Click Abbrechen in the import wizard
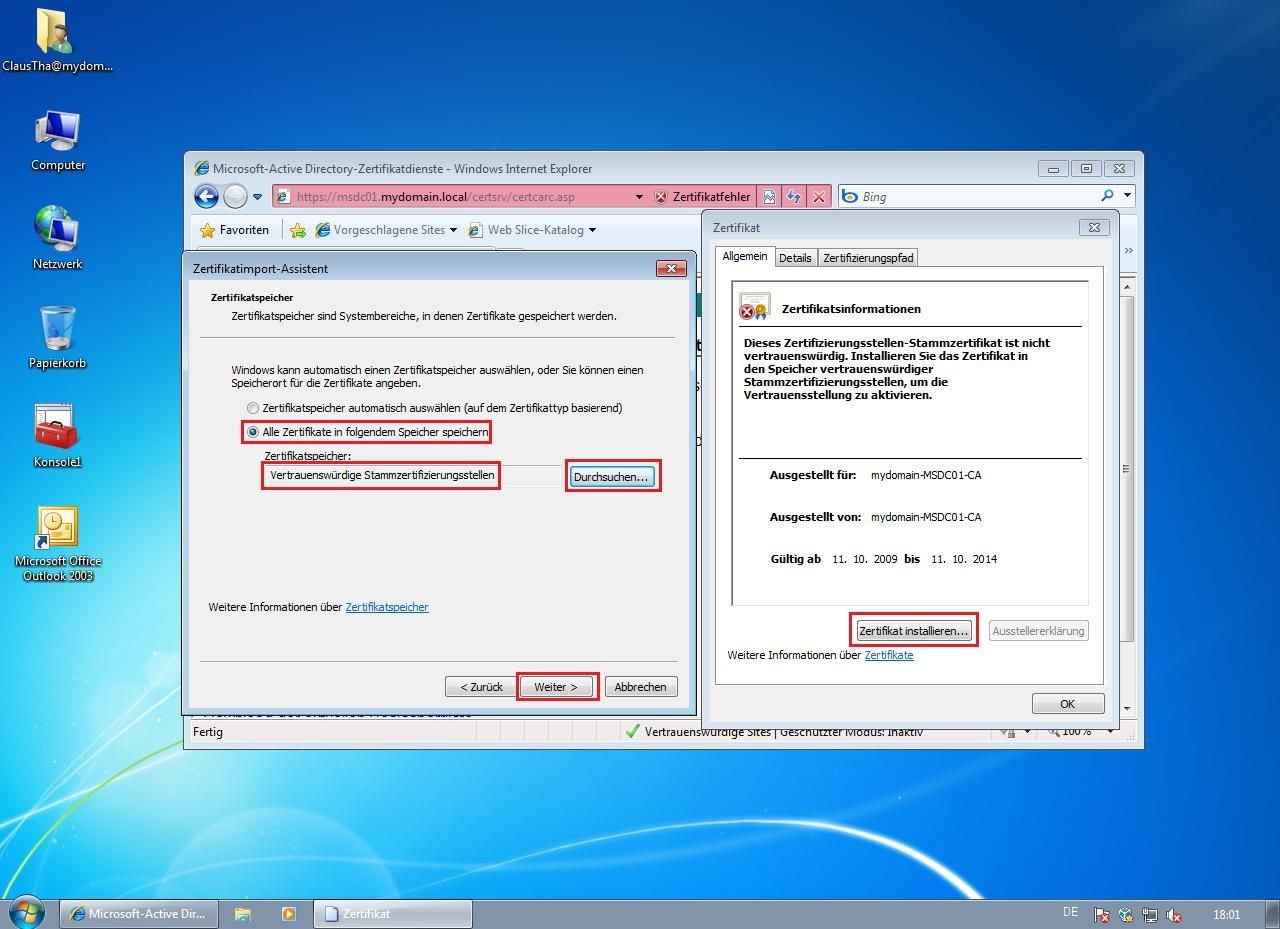This screenshot has width=1280, height=929. click(640, 687)
